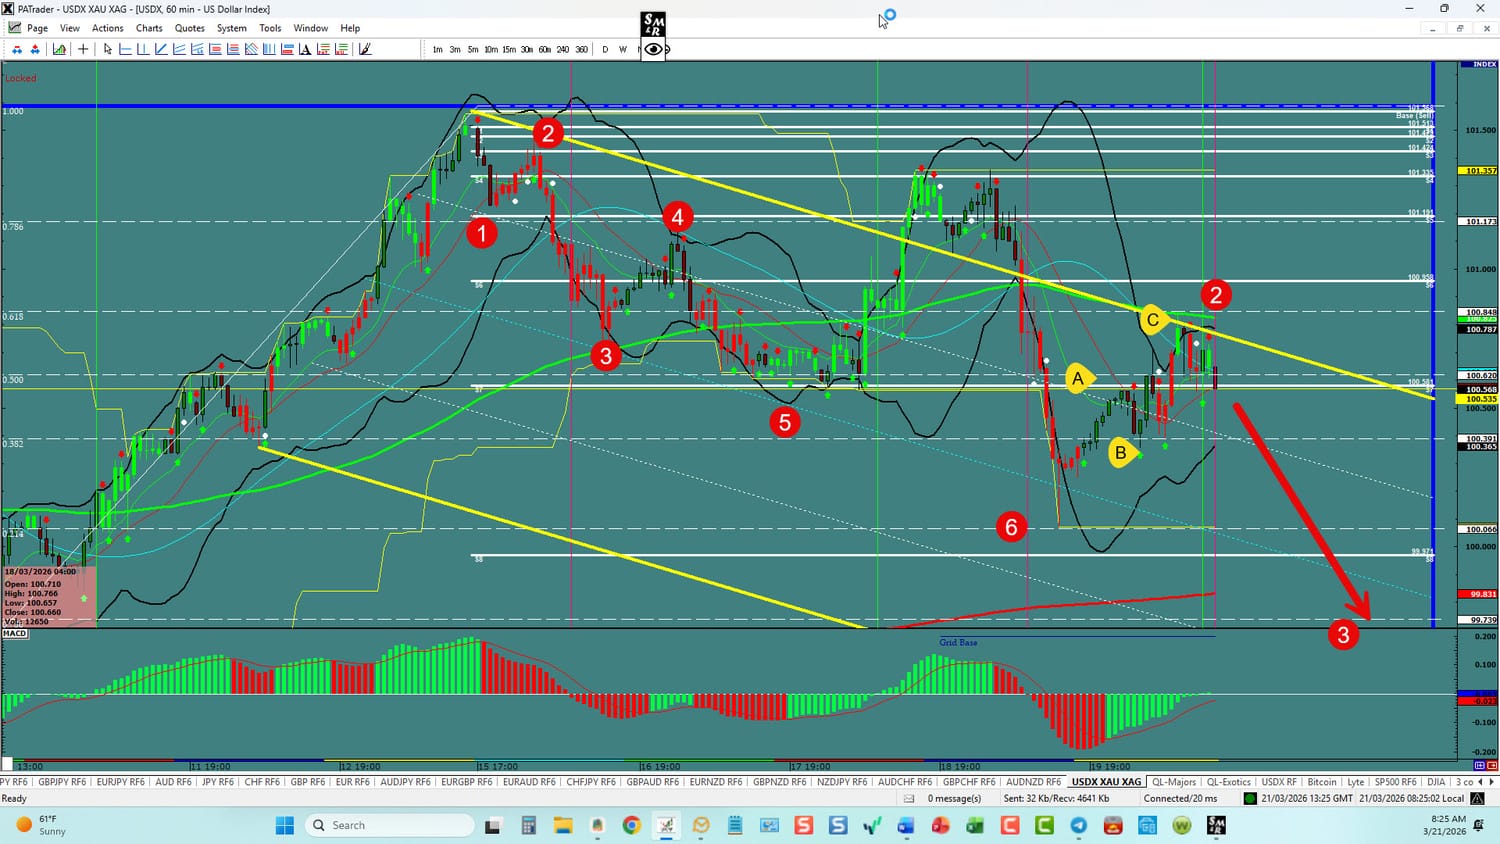Click the '0 message(s)' status text
1500x844 pixels.
click(954, 799)
